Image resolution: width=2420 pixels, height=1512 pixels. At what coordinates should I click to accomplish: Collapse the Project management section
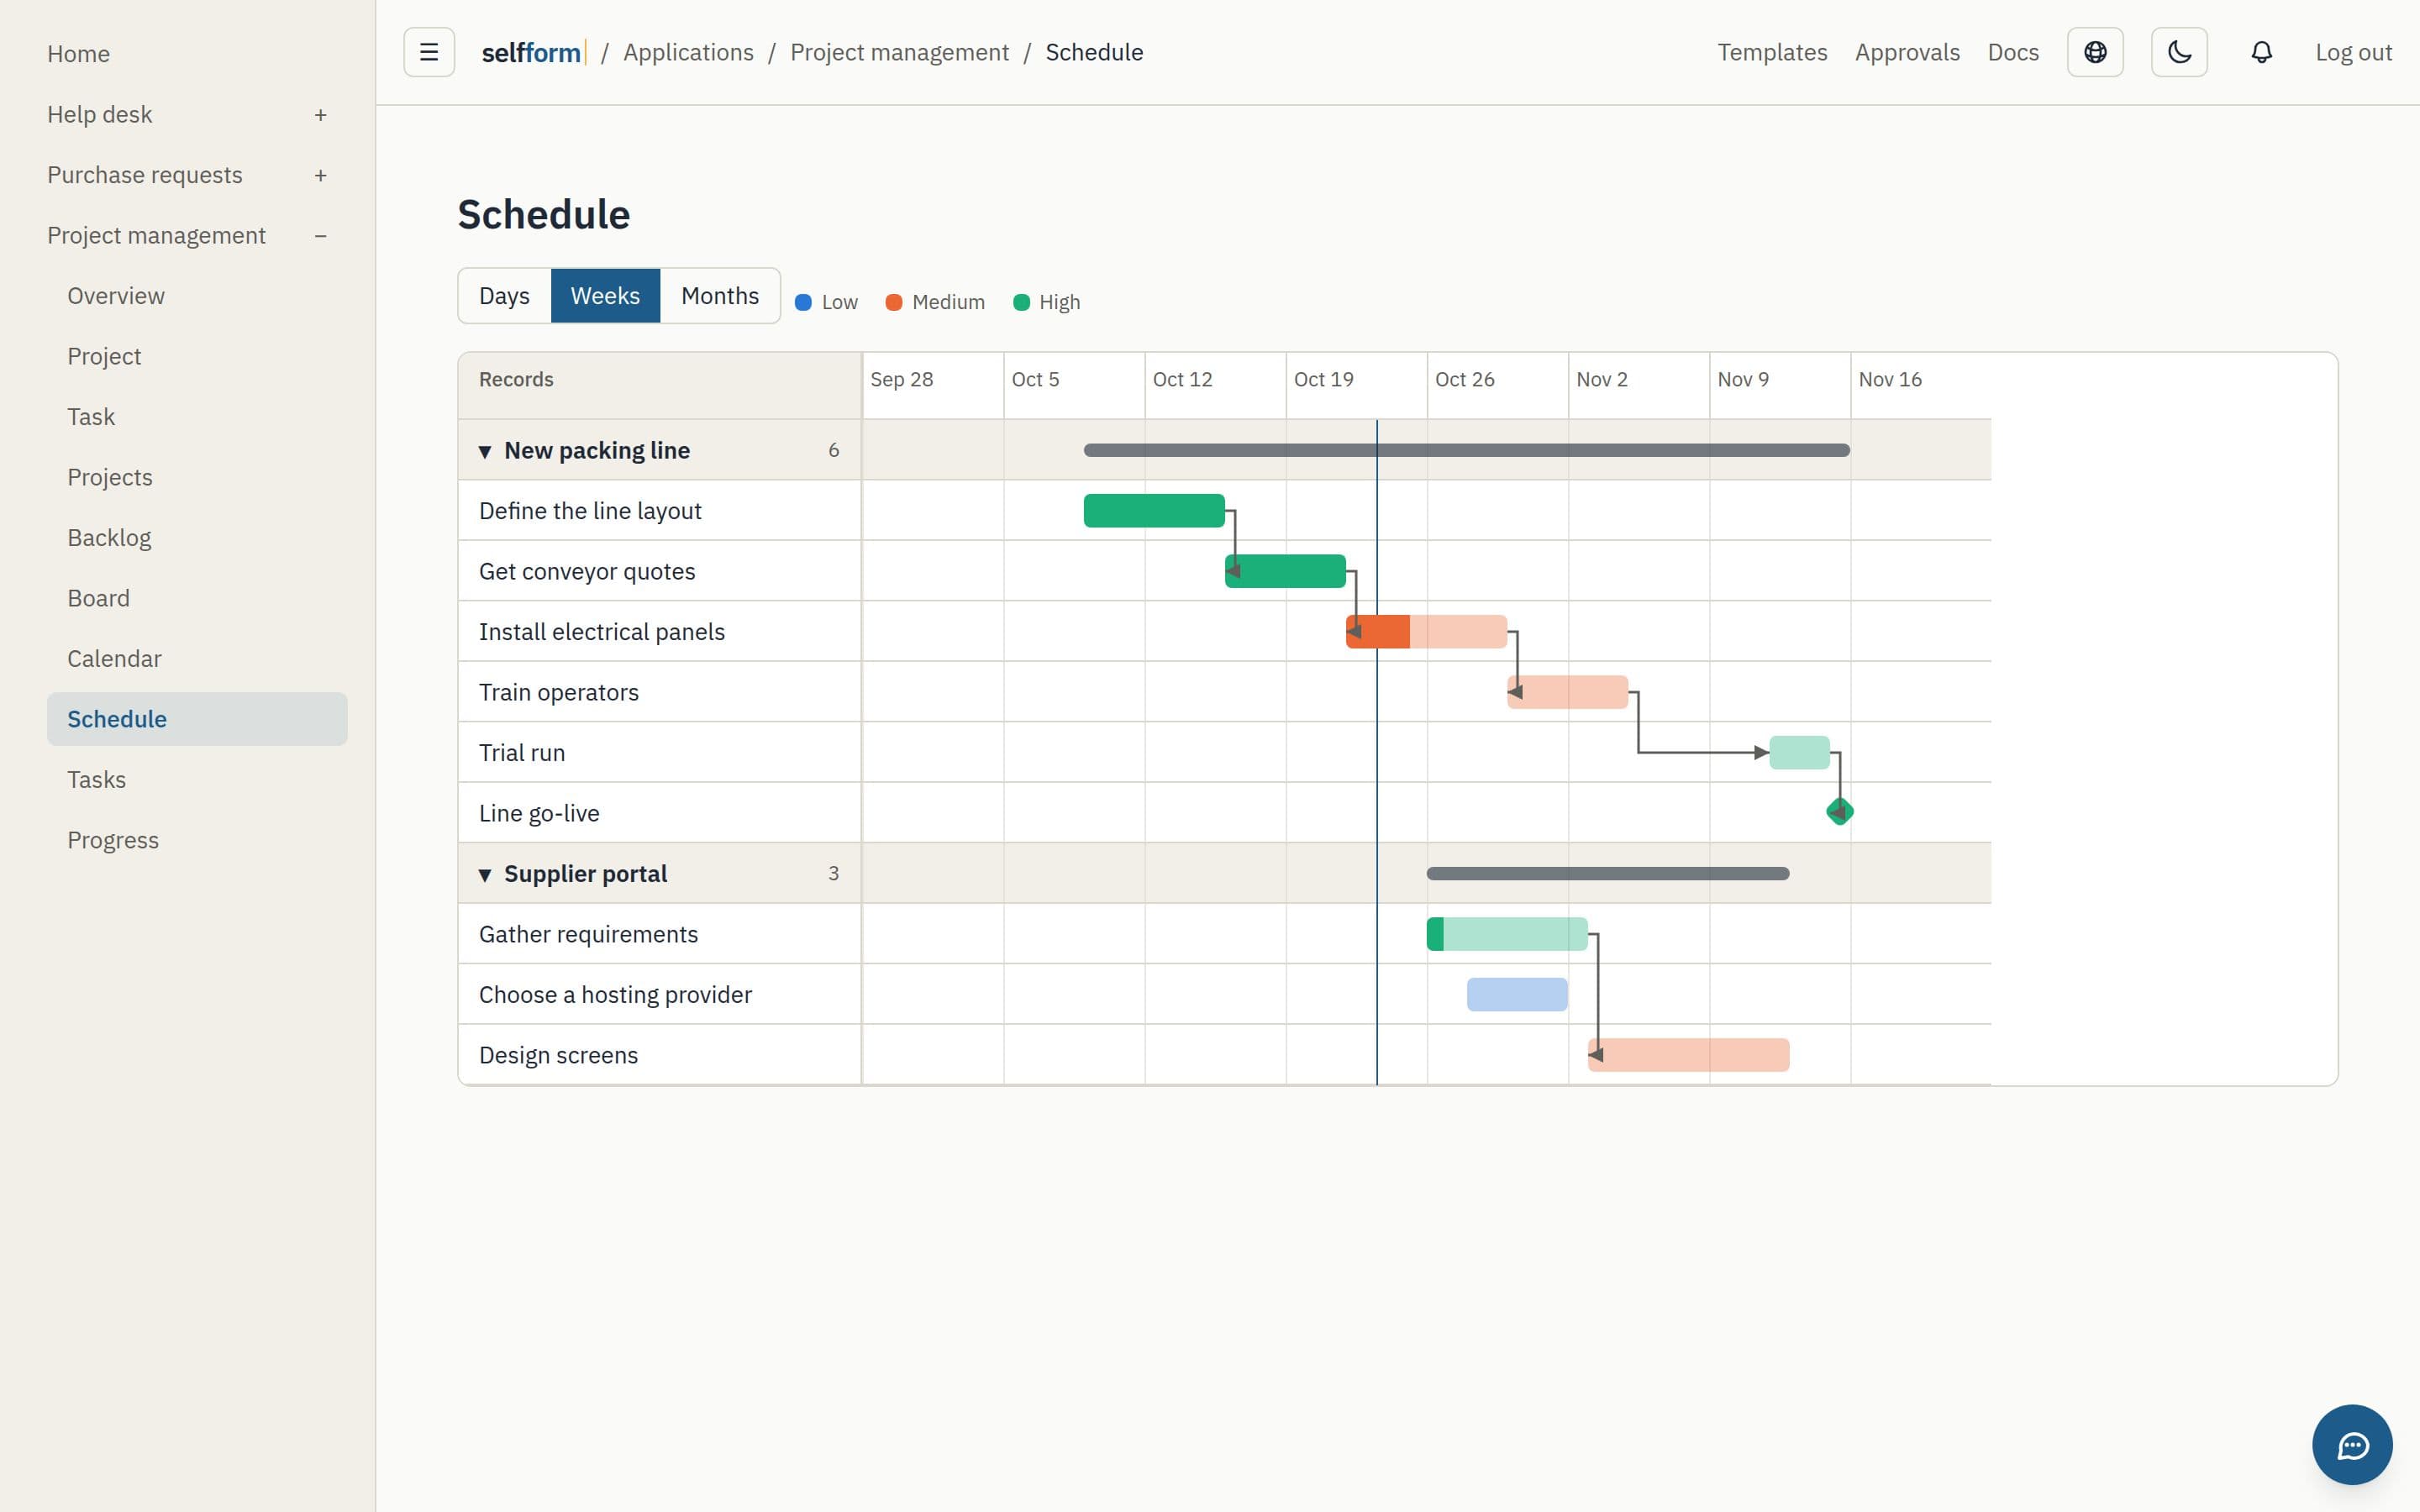click(320, 236)
